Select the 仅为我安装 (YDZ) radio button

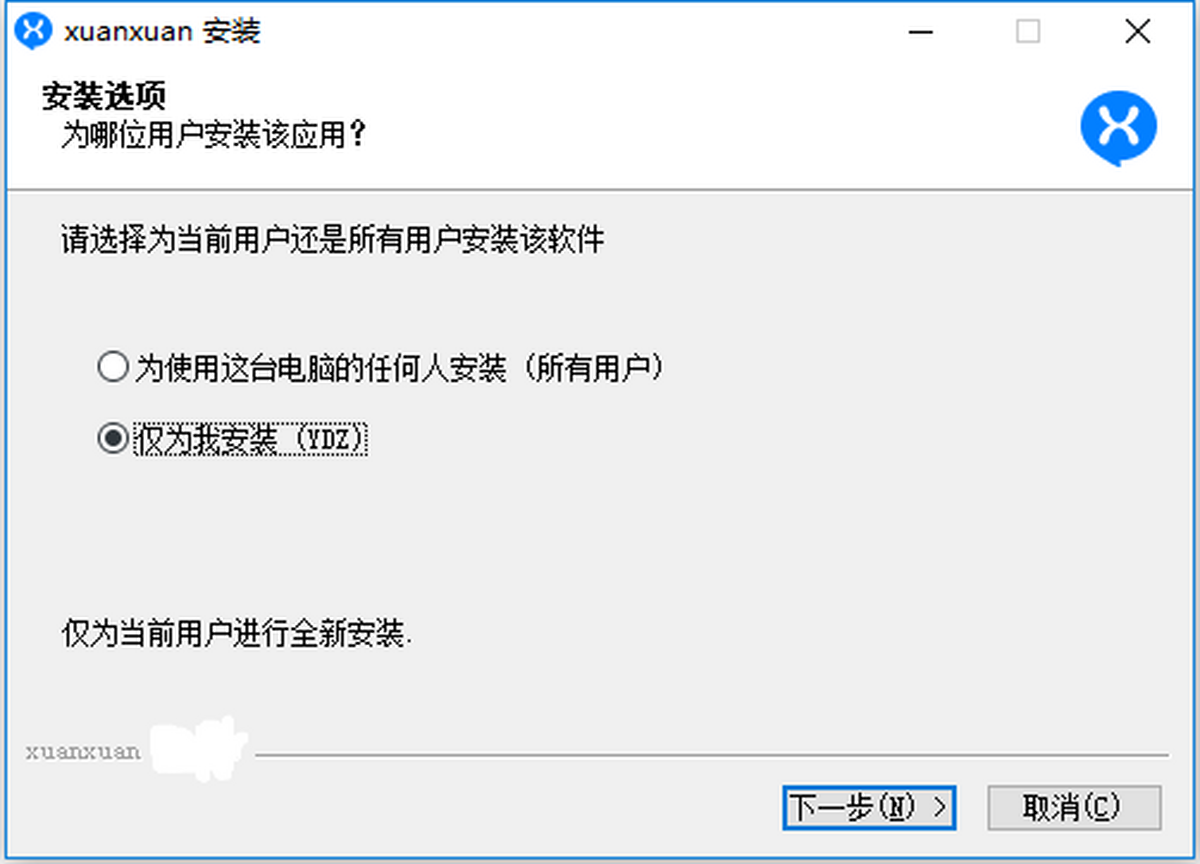click(x=112, y=439)
